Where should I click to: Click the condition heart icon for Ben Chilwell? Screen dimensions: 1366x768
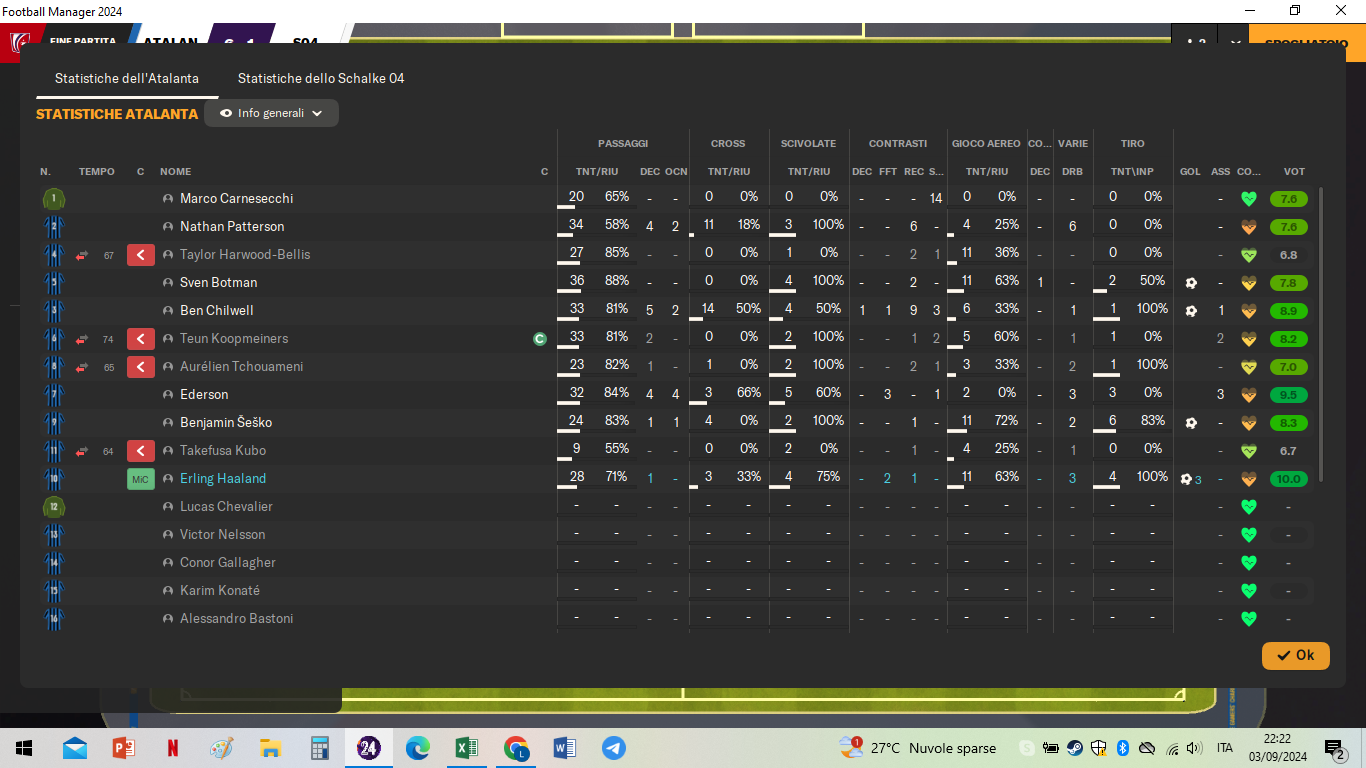(1248, 311)
